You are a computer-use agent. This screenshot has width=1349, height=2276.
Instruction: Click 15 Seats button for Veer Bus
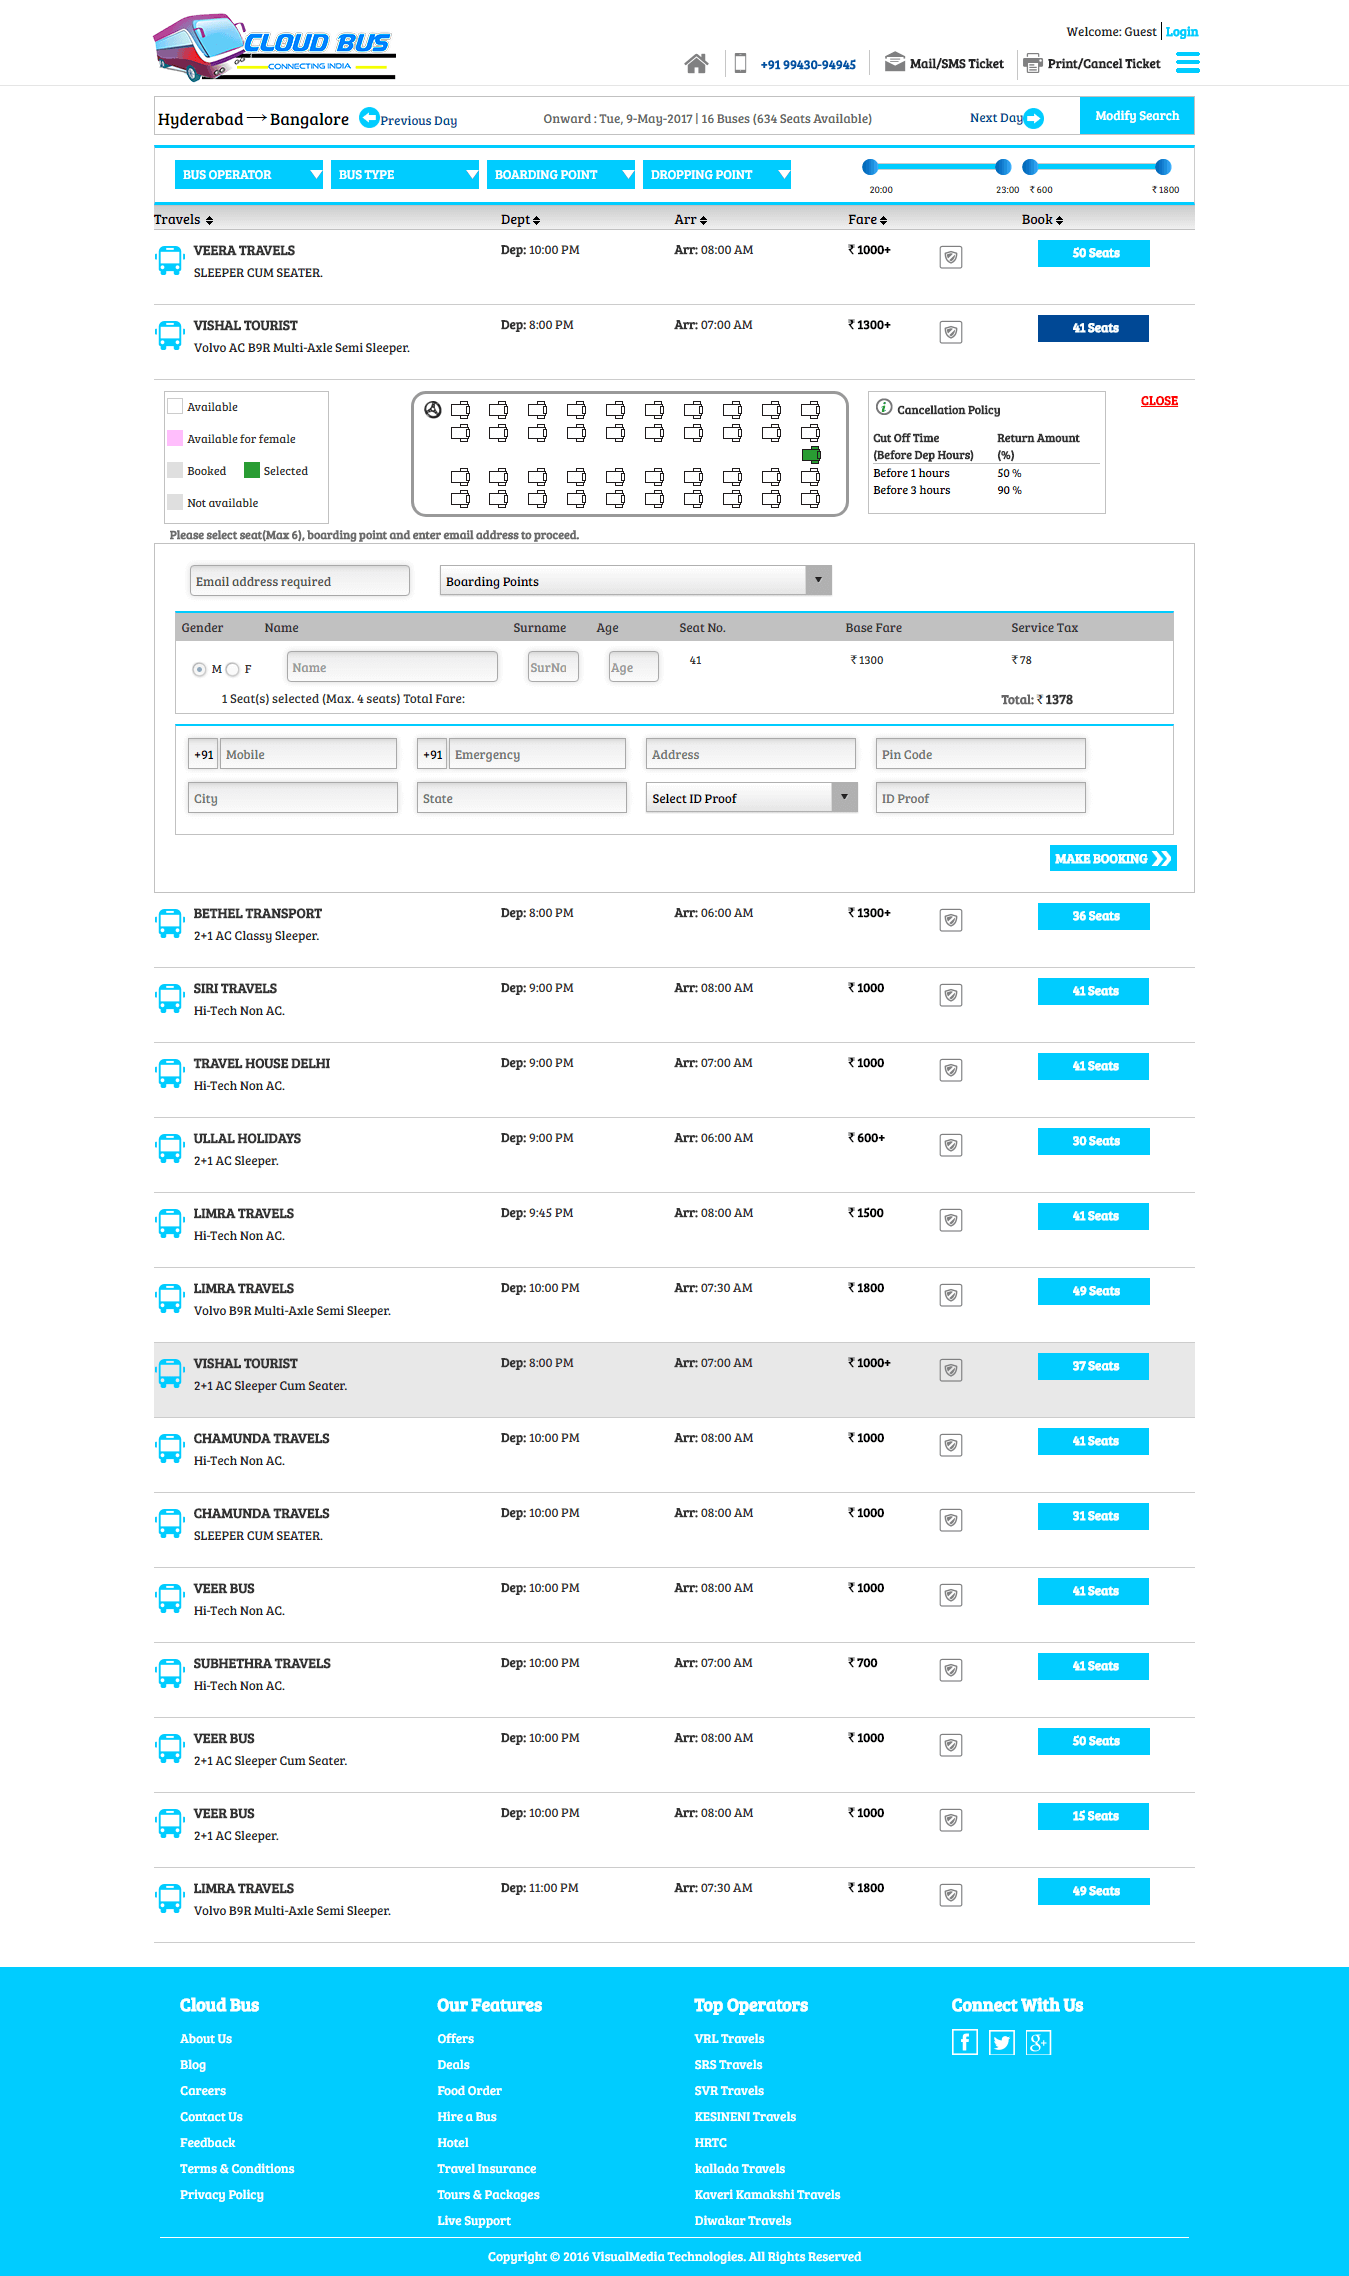(x=1094, y=1816)
